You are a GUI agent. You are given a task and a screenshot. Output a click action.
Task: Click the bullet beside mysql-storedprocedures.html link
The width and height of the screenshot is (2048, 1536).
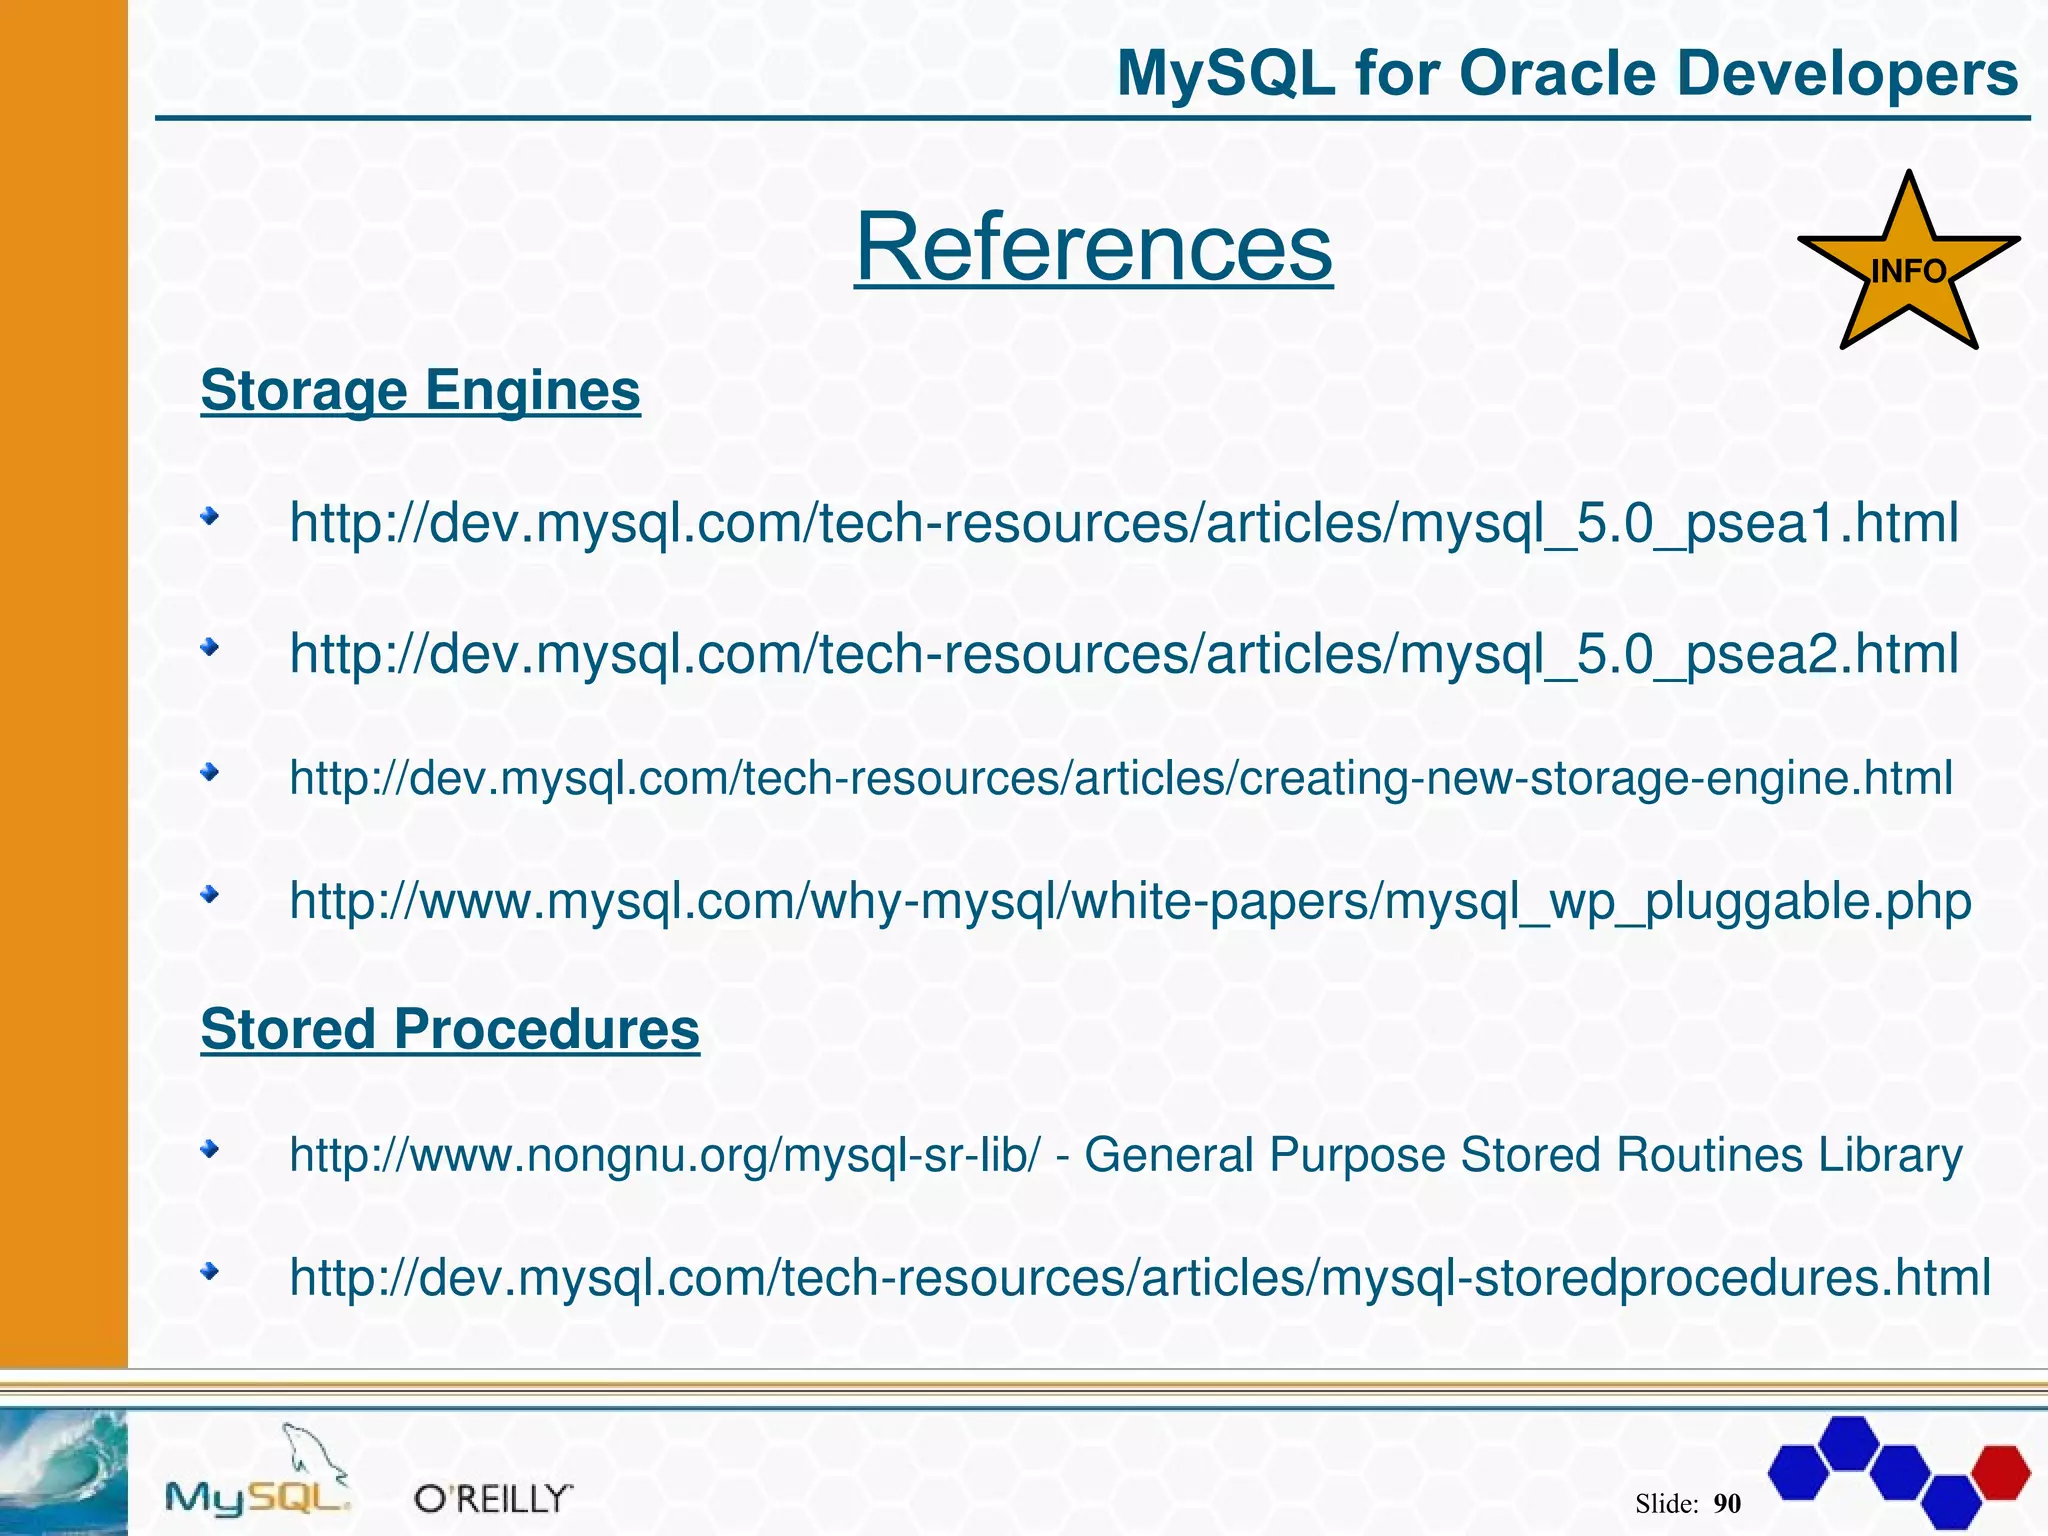pyautogui.click(x=210, y=1272)
